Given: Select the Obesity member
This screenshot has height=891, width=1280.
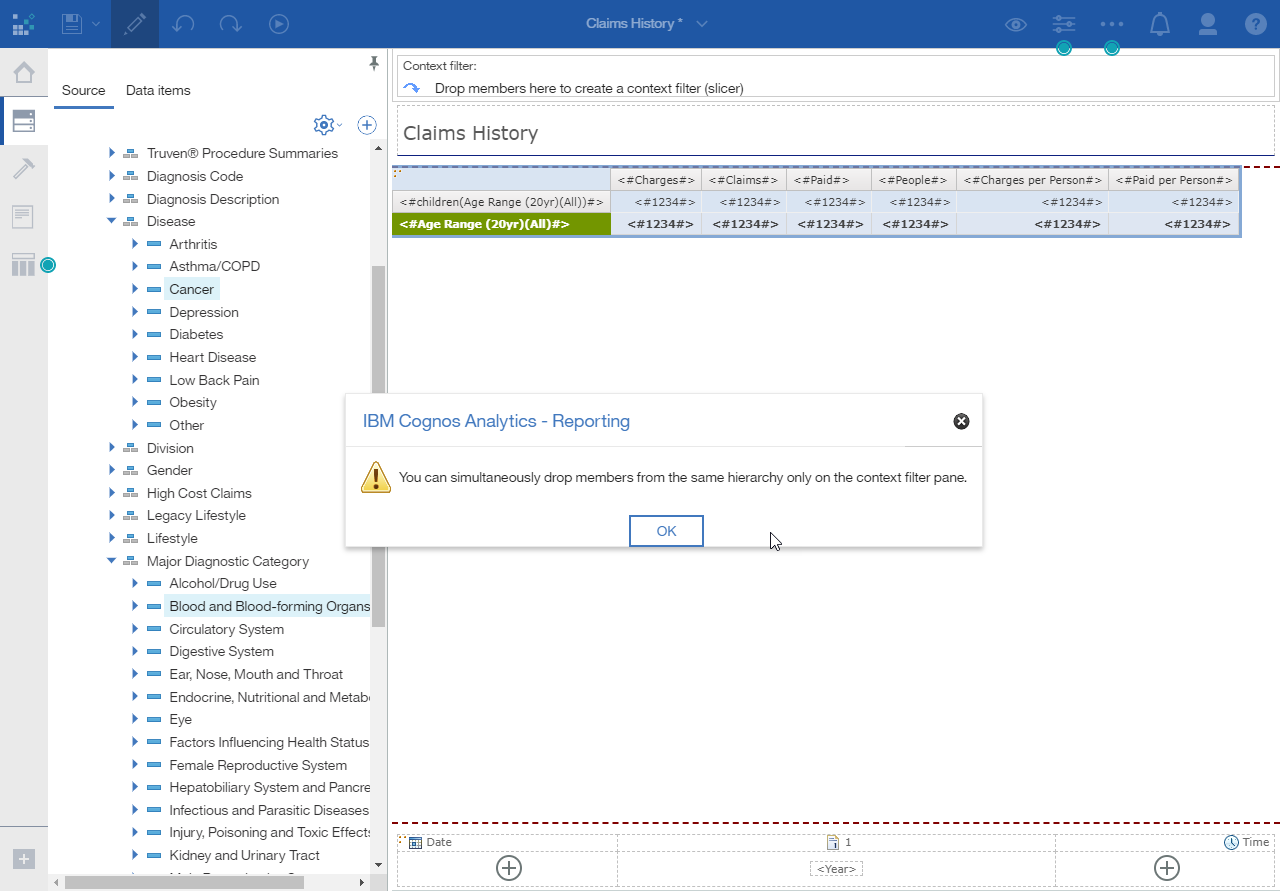Looking at the screenshot, I should (193, 402).
